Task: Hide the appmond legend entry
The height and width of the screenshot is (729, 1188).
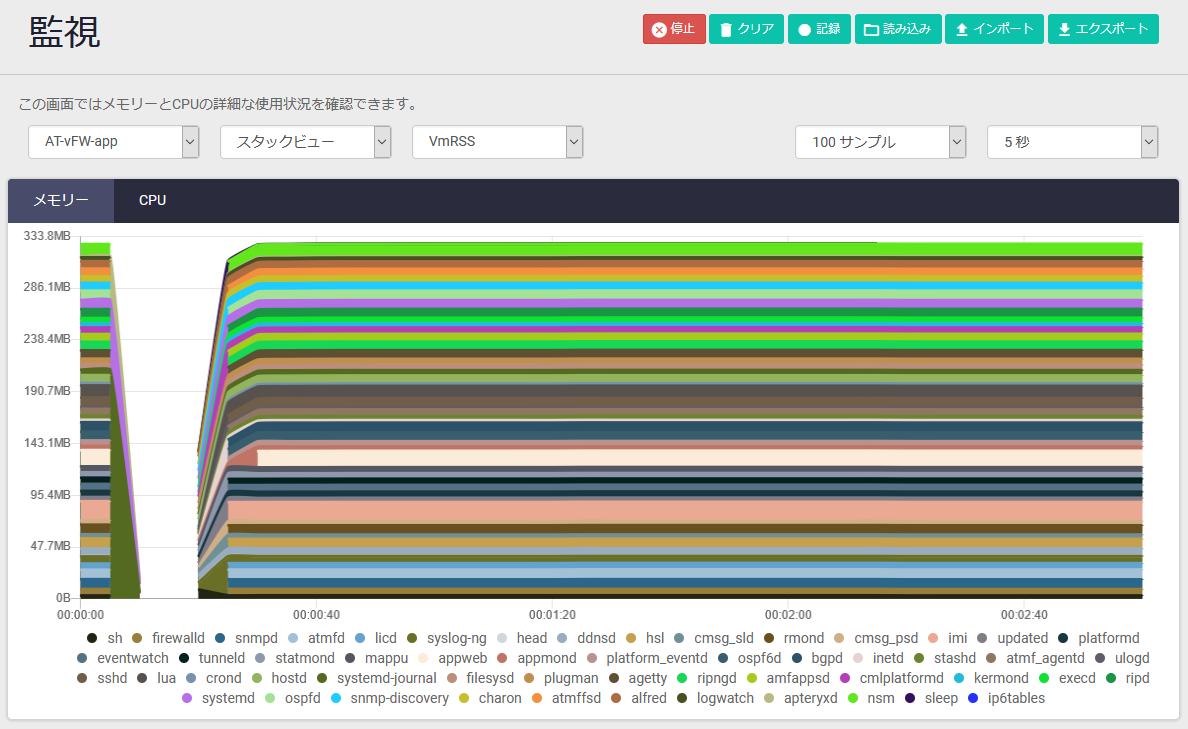Action: coord(536,658)
